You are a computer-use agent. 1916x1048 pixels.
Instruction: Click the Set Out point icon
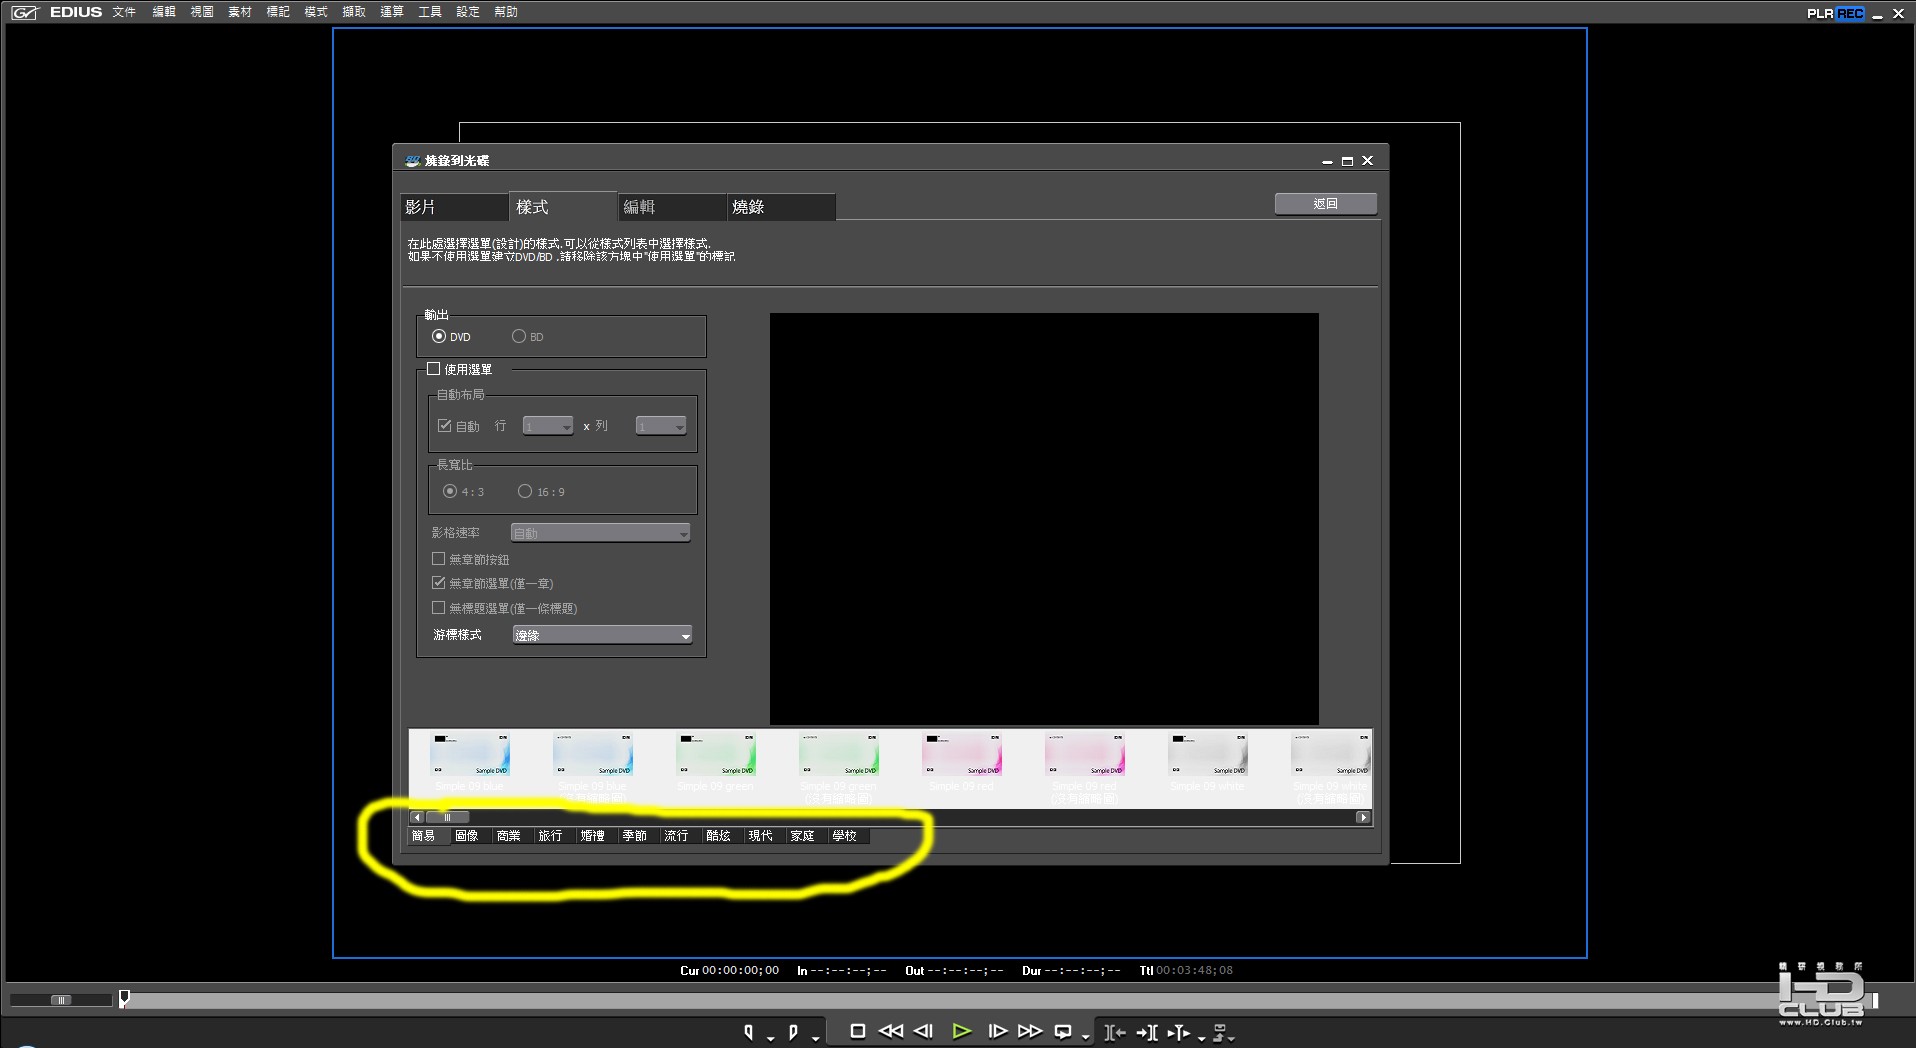point(793,1032)
